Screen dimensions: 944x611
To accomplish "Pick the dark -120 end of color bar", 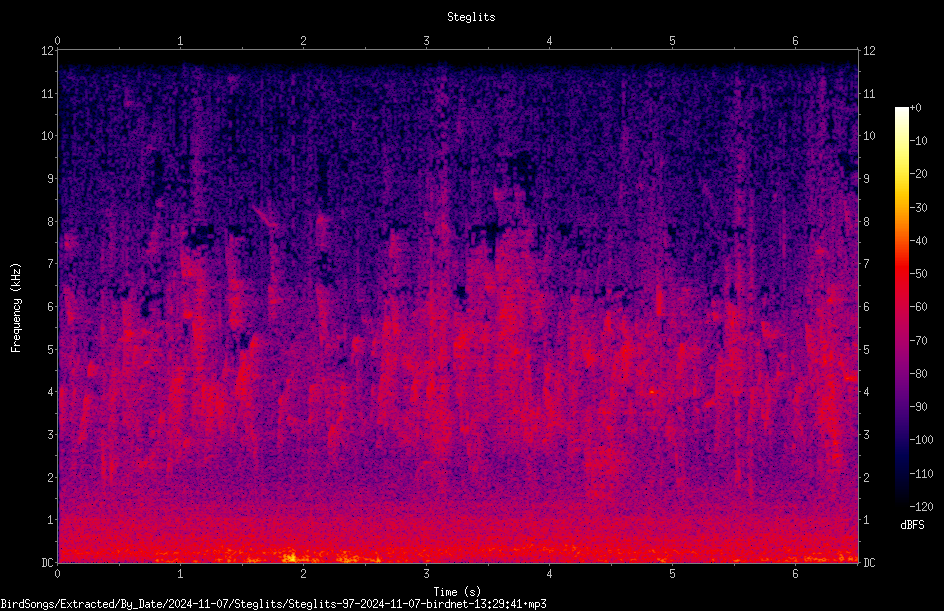I will click(901, 504).
